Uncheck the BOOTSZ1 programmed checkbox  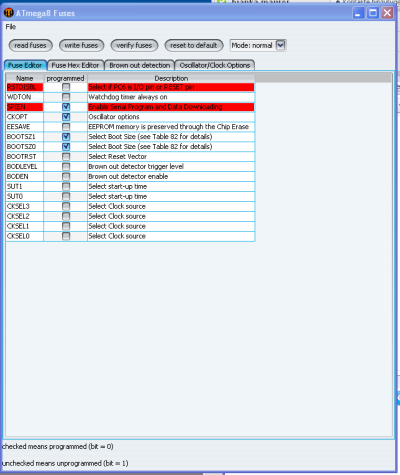click(66, 137)
